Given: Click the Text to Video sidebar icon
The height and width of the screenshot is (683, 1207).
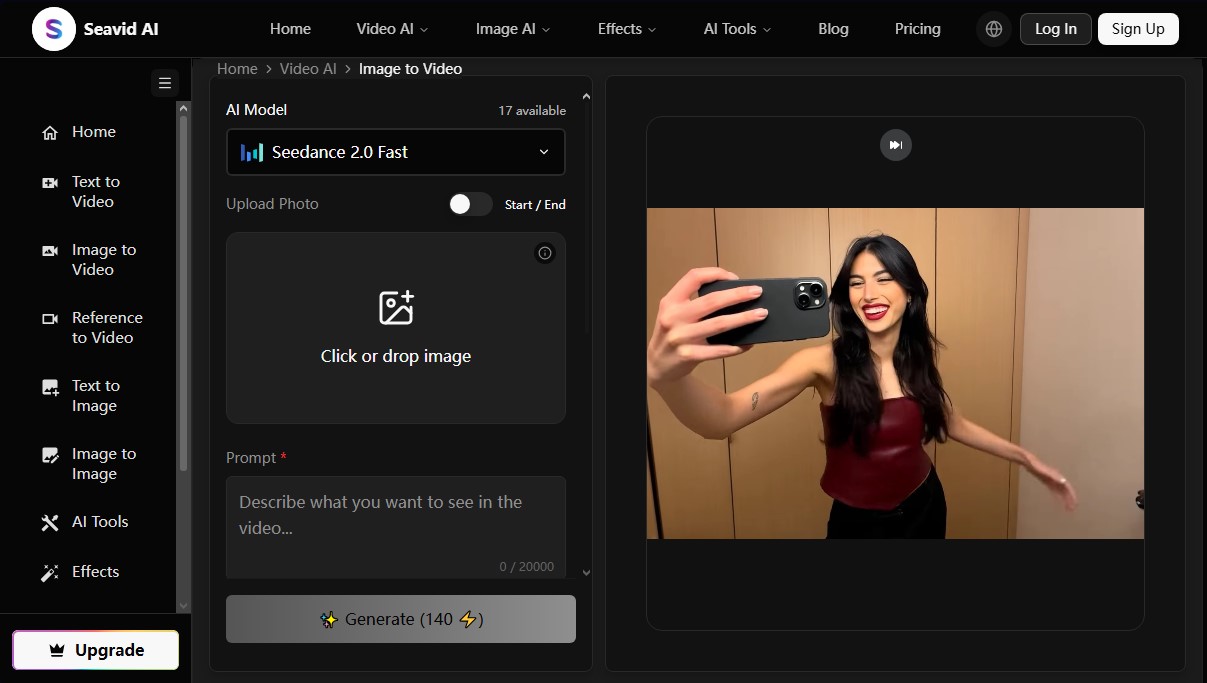Looking at the screenshot, I should coord(50,183).
